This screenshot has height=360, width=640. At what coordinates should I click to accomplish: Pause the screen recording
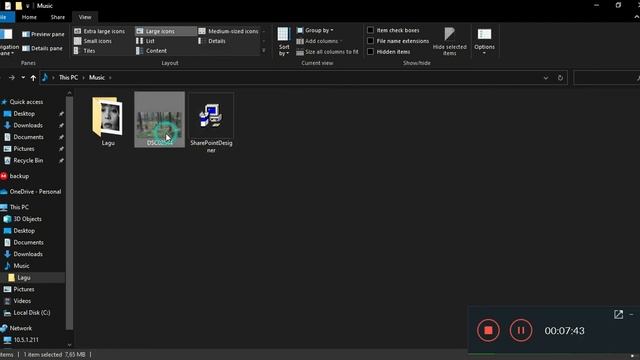point(521,330)
